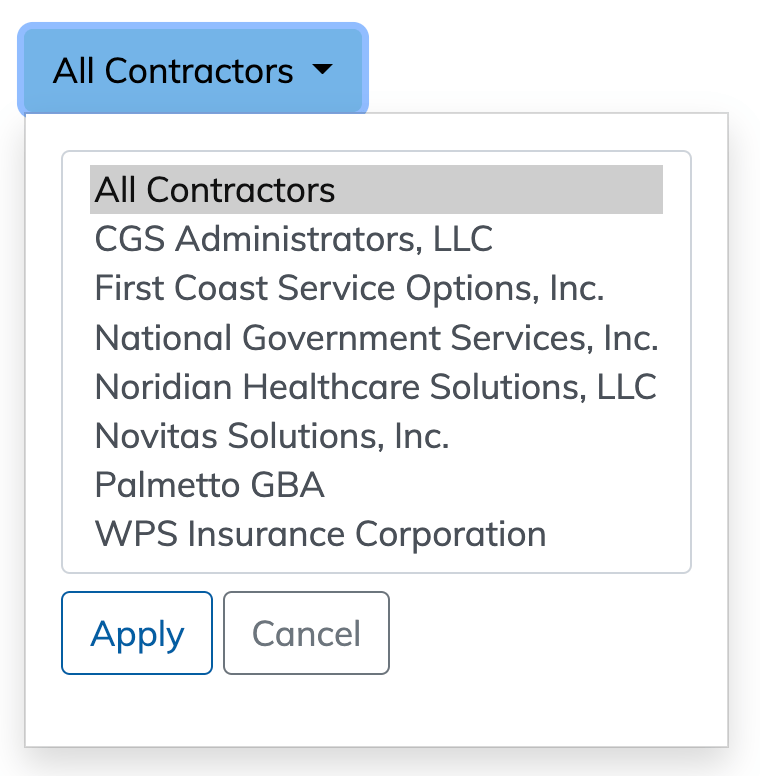The height and width of the screenshot is (776, 760).
Task: Click the caret arrow beside All Contractors
Action: 321,71
